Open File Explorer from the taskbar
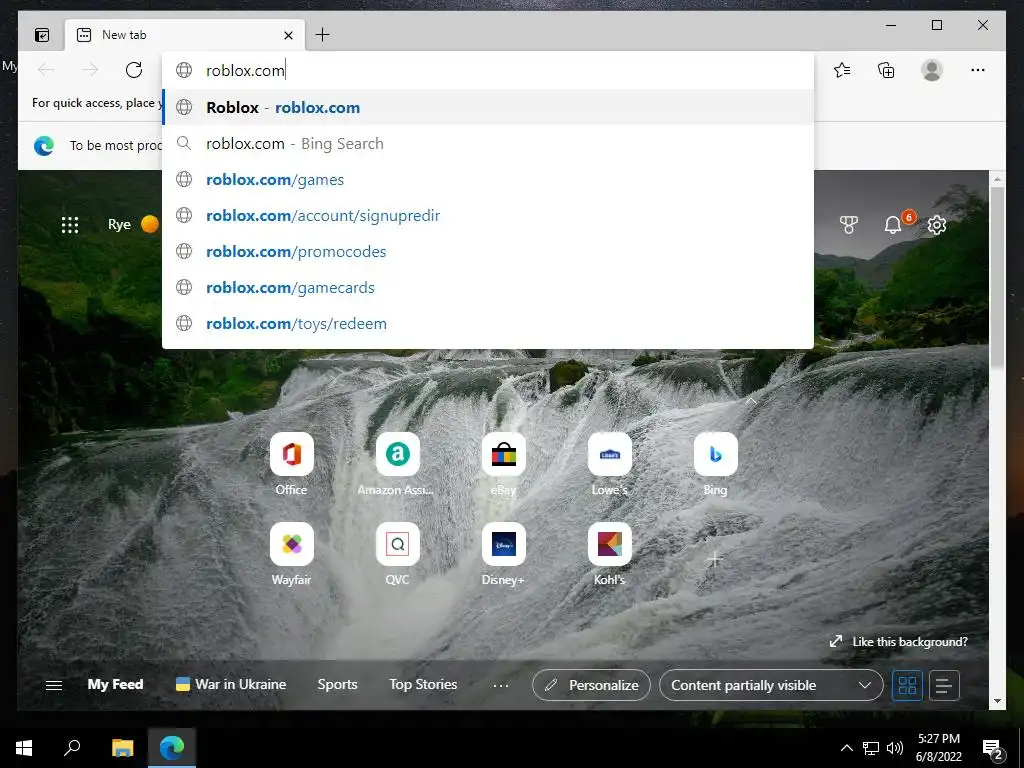1024x768 pixels. tap(123, 748)
